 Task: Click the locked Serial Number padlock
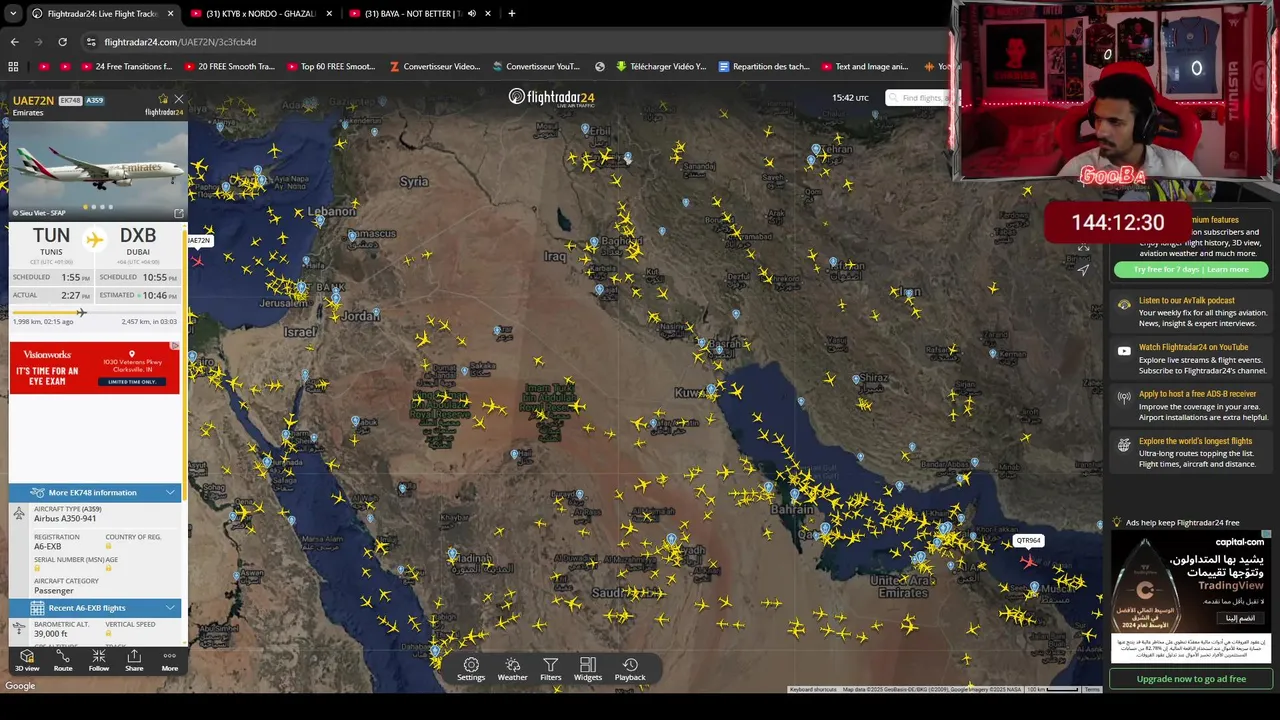click(37, 568)
